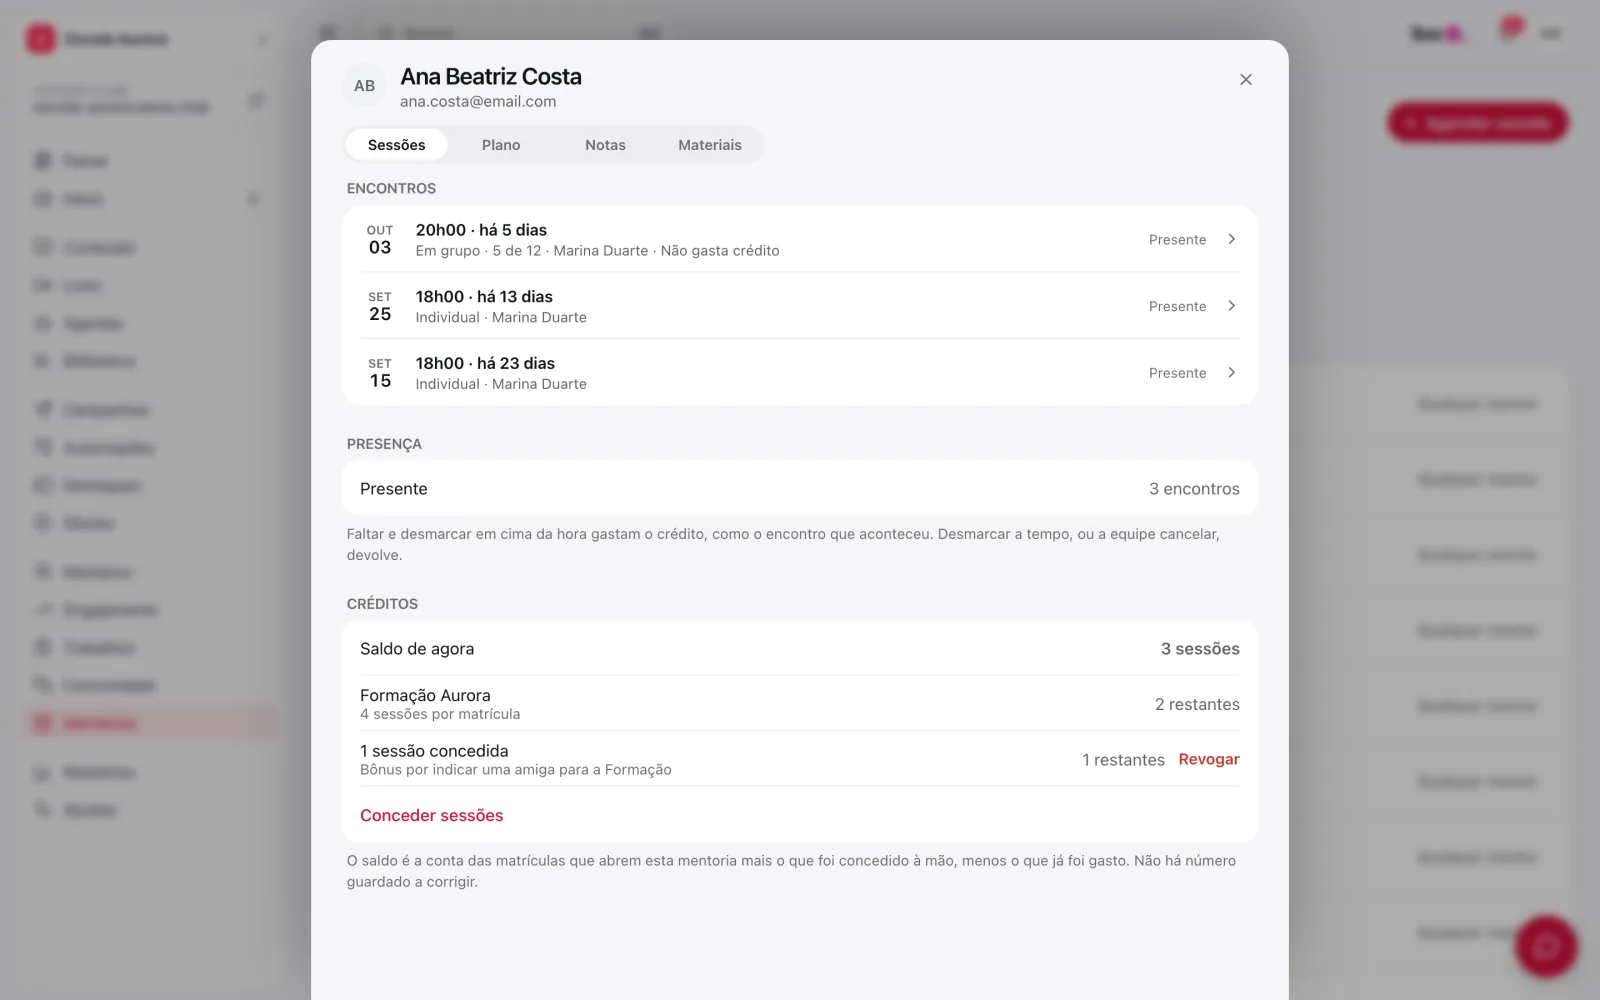Click the Presente label in the Presença section
The height and width of the screenshot is (1000, 1600).
[393, 489]
